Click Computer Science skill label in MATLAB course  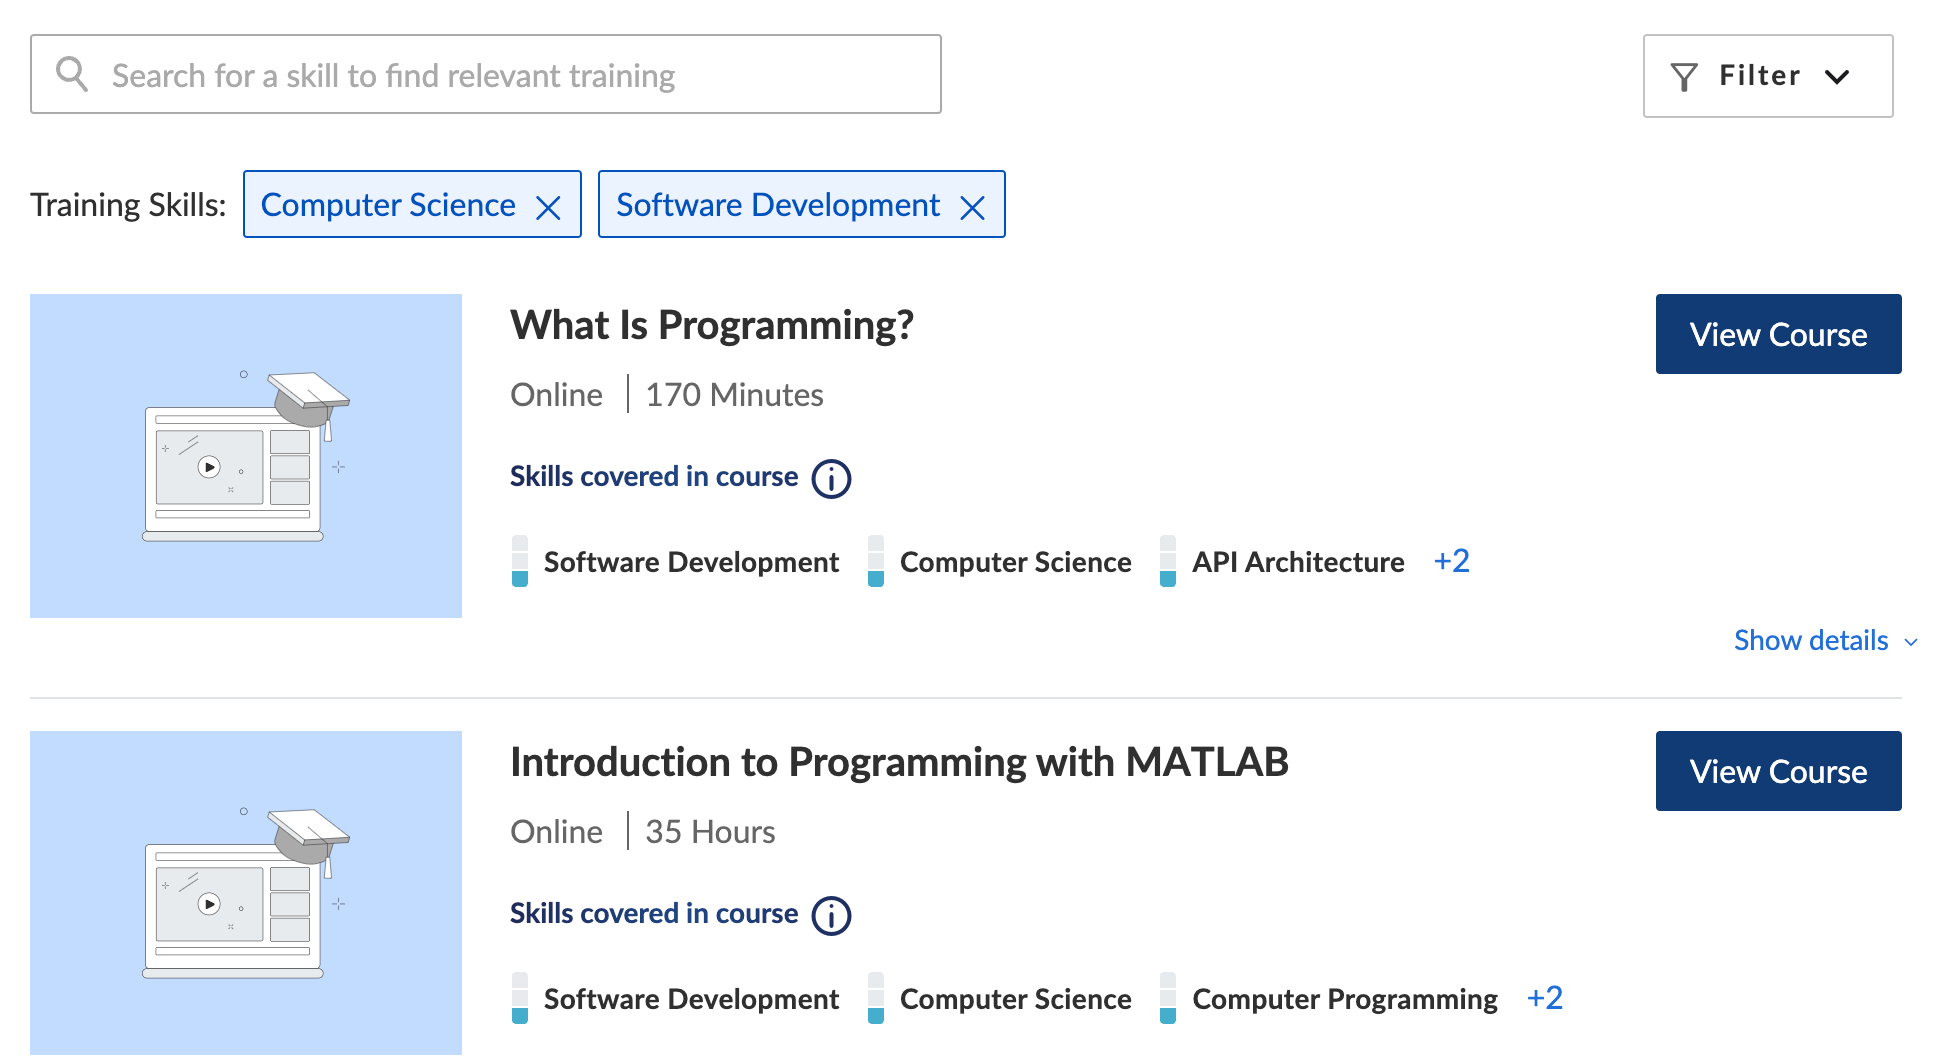pyautogui.click(x=1015, y=999)
